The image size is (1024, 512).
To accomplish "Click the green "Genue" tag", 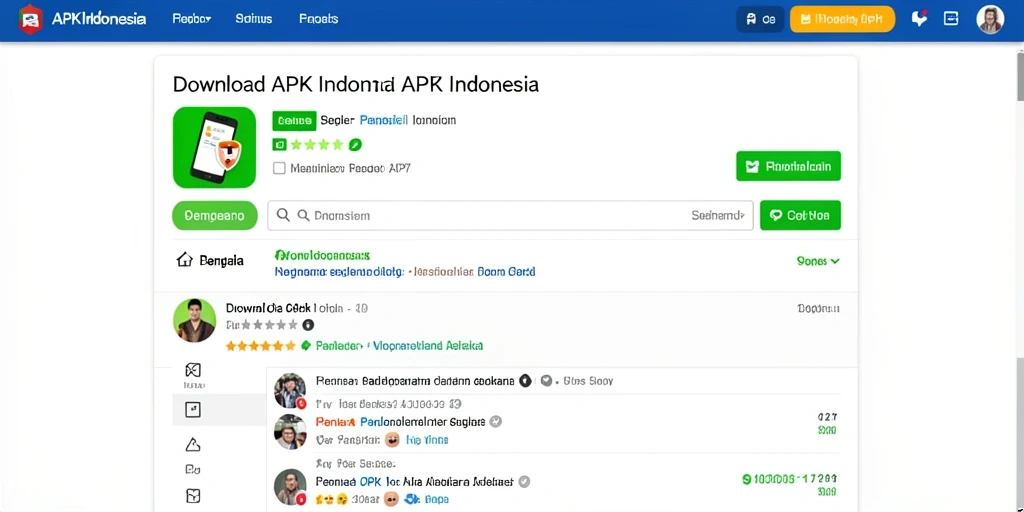I will [294, 121].
